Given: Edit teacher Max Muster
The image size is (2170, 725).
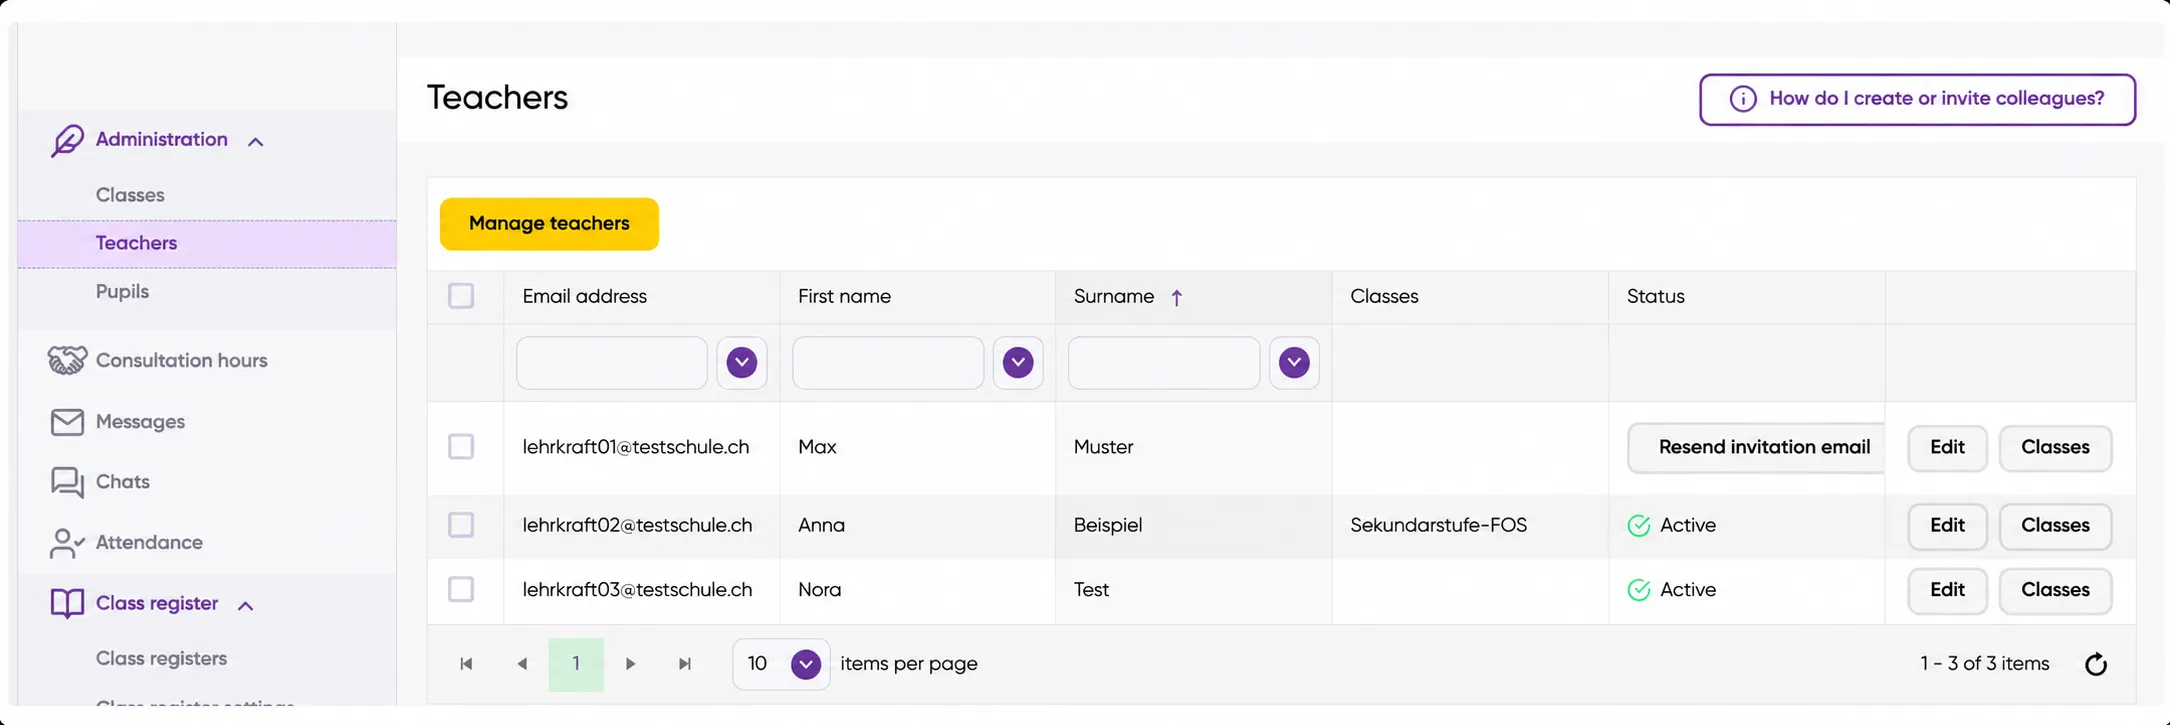Looking at the screenshot, I should (1947, 448).
